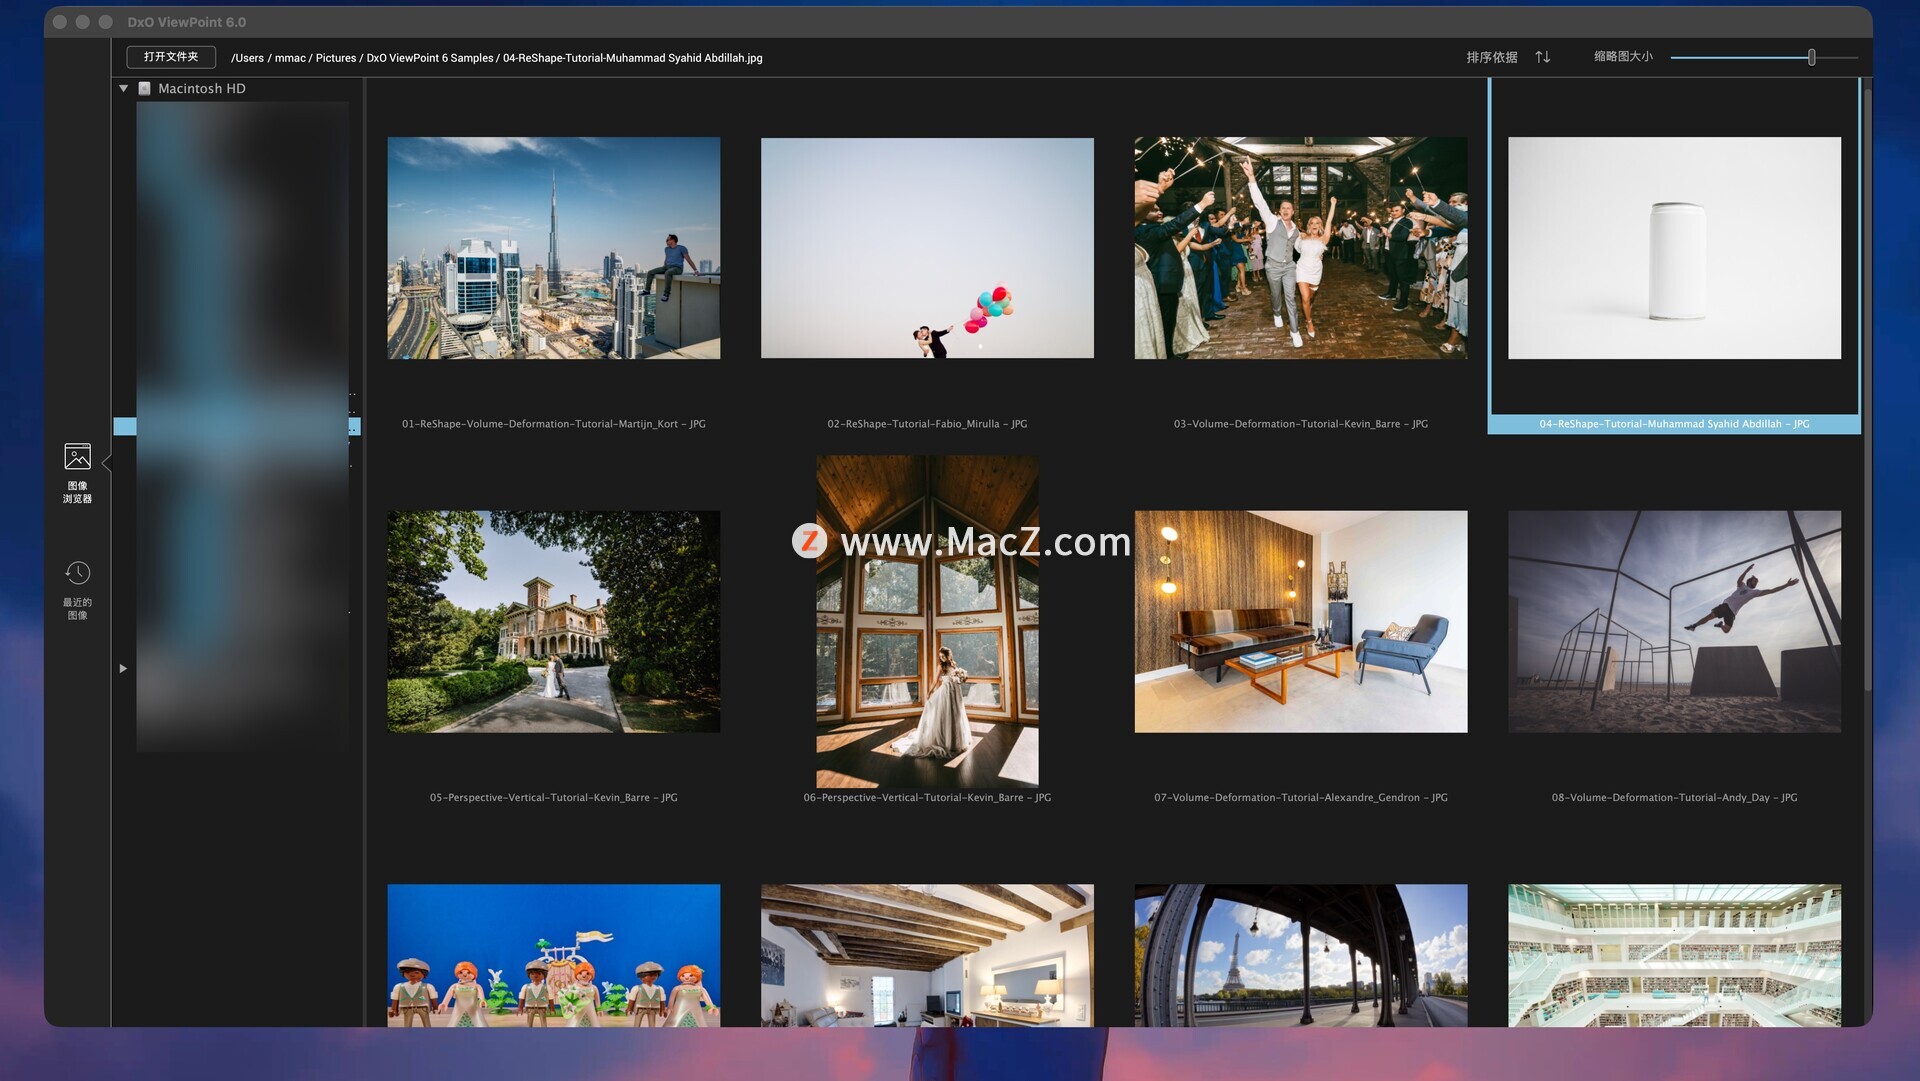Toggle sort direction arrows icon
Viewport: 1920px width, 1081px height.
[1542, 57]
